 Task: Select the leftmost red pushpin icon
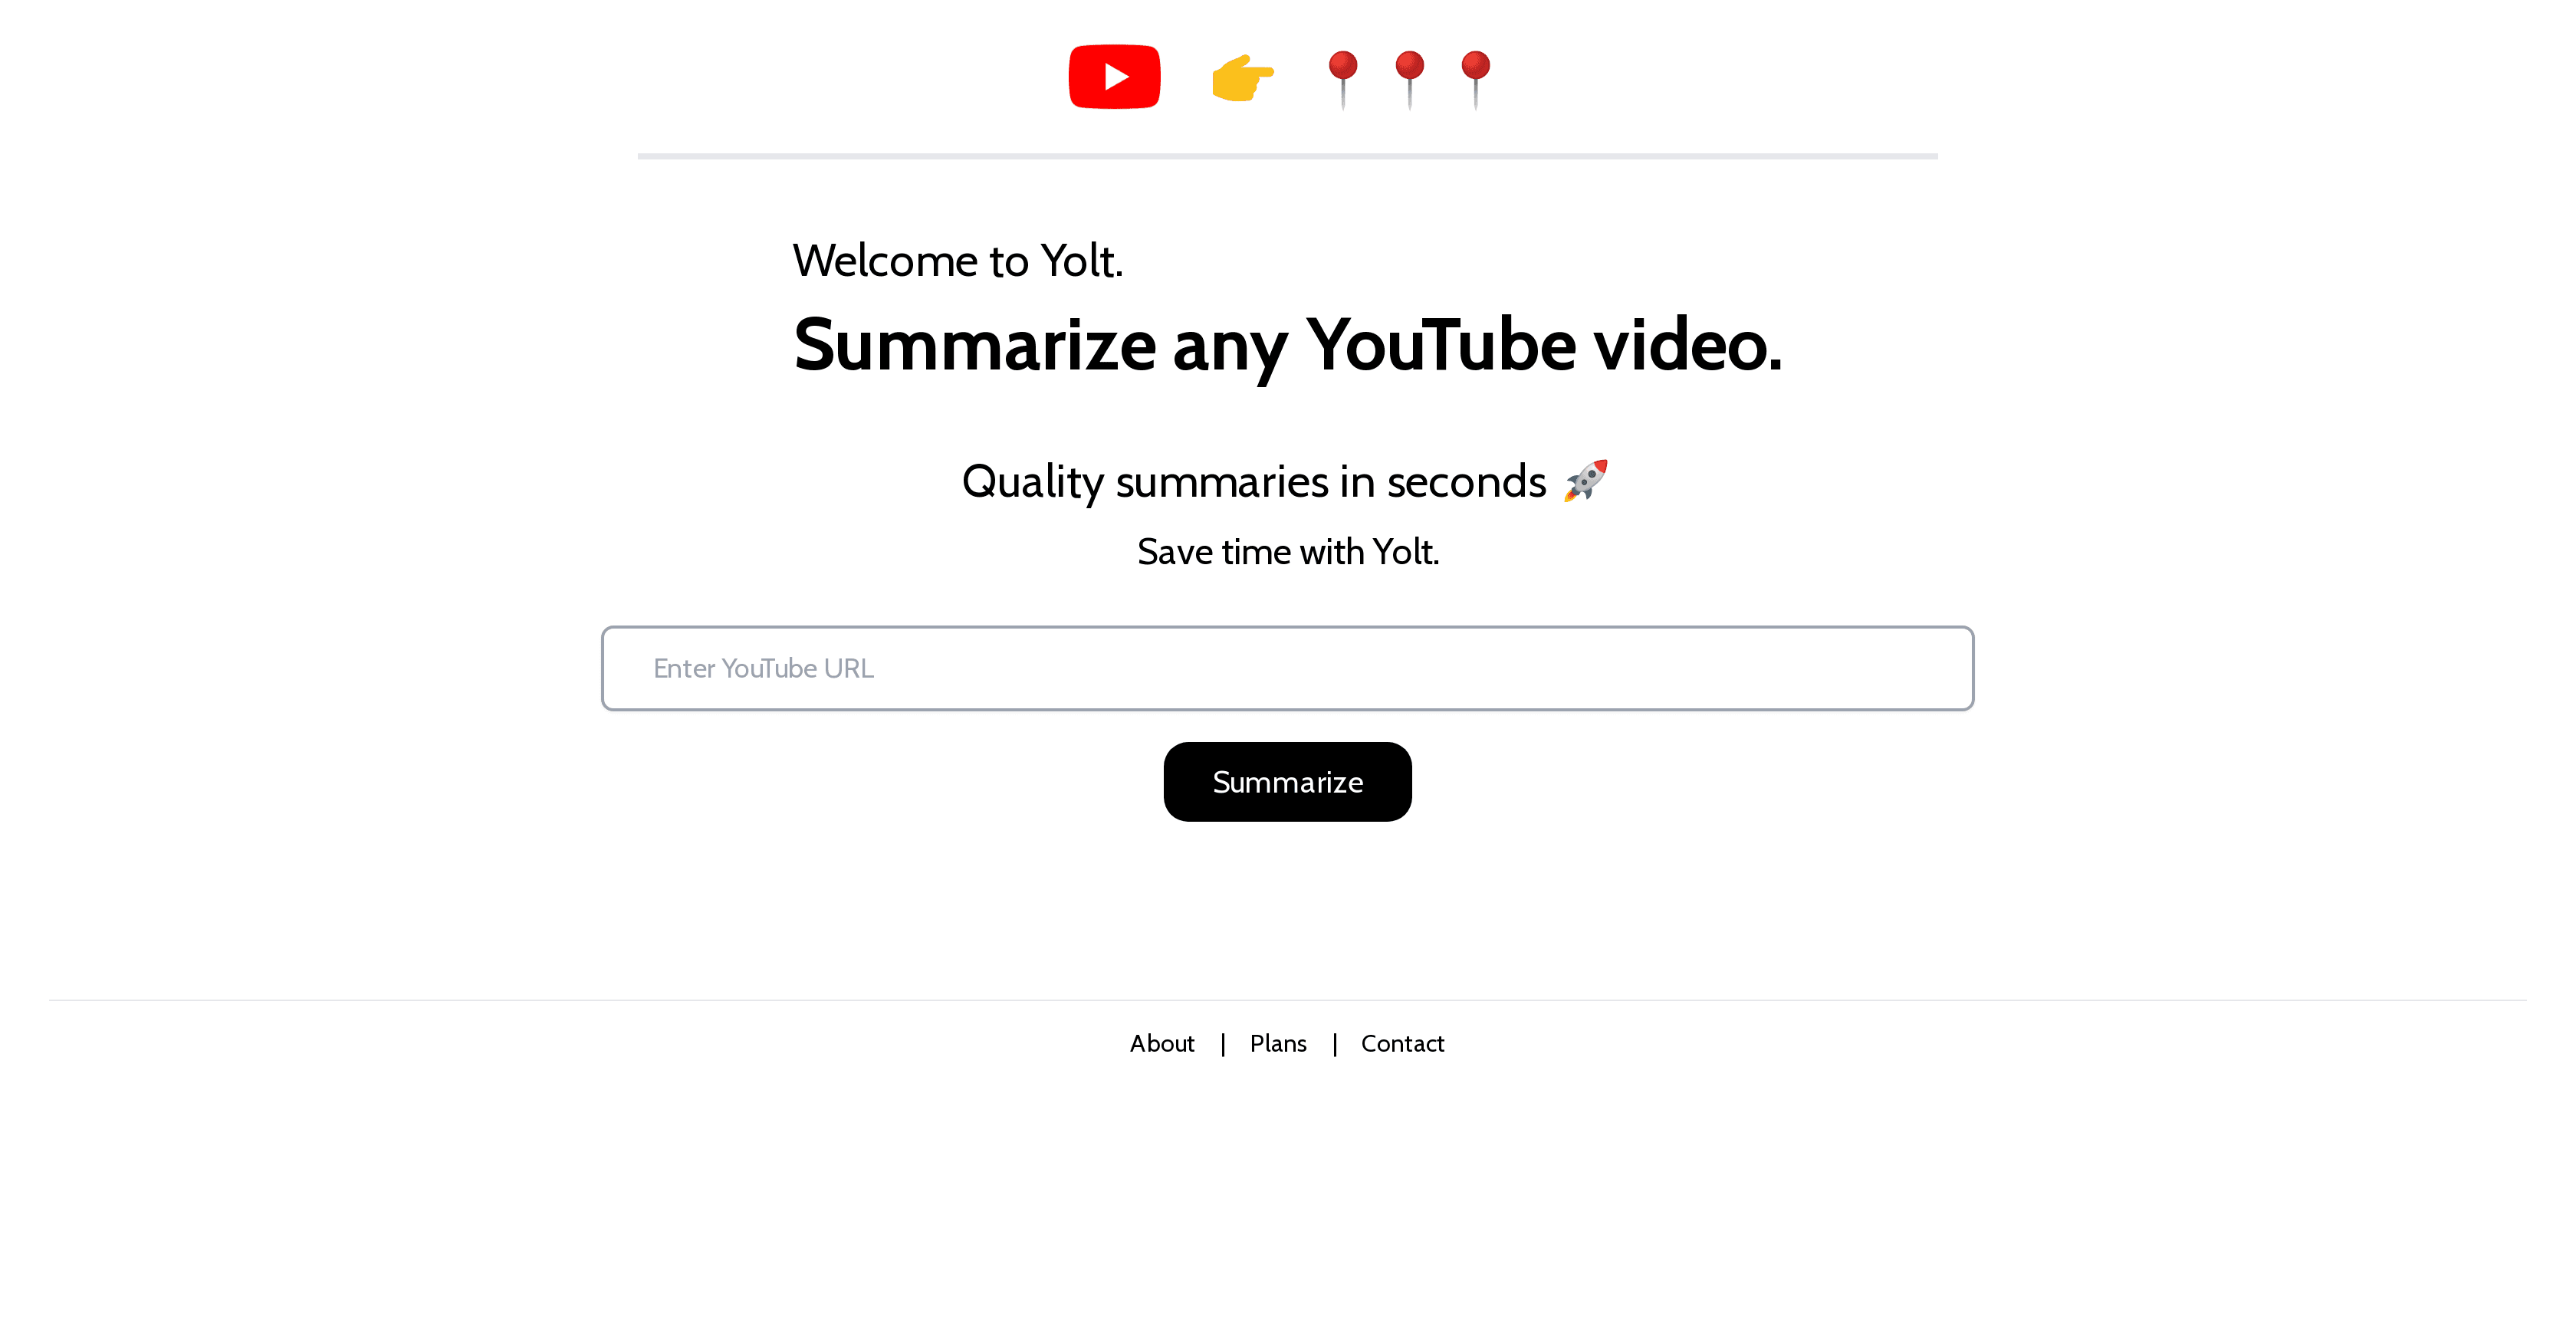point(1343,79)
